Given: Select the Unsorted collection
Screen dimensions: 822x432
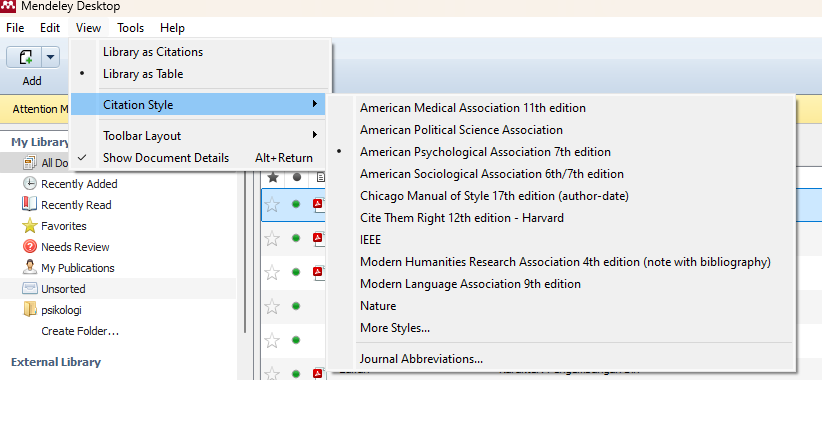Looking at the screenshot, I should pyautogui.click(x=62, y=289).
